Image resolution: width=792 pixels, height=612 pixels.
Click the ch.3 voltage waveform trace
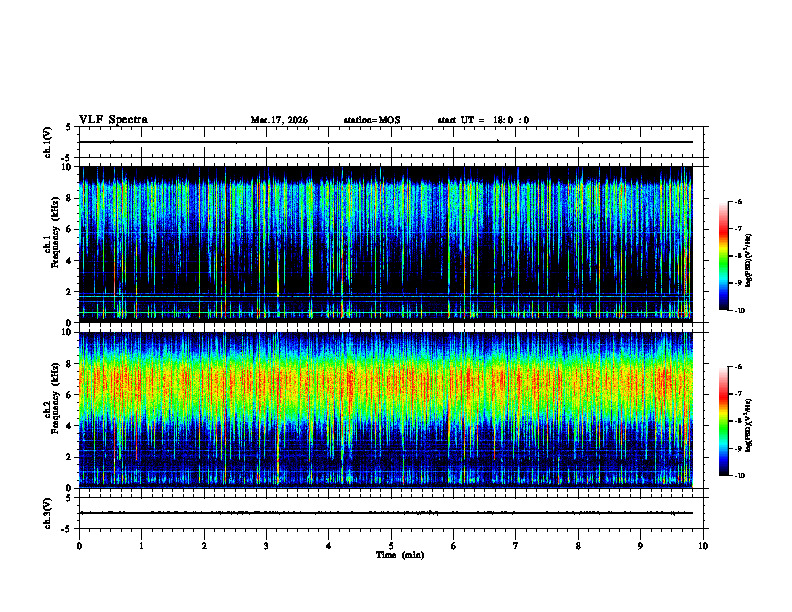pyautogui.click(x=386, y=513)
